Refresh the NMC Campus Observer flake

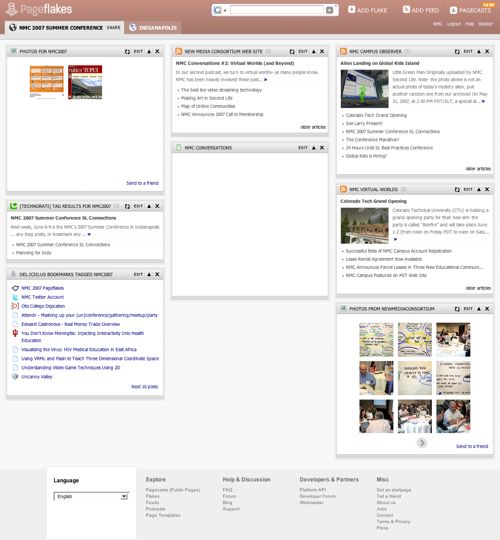(457, 51)
